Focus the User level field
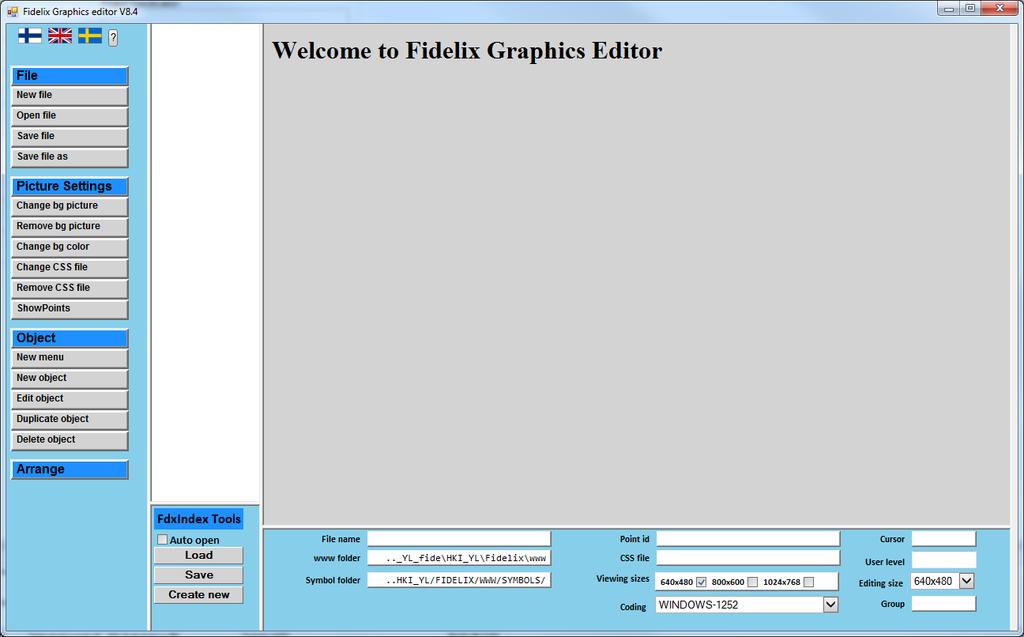 (944, 561)
